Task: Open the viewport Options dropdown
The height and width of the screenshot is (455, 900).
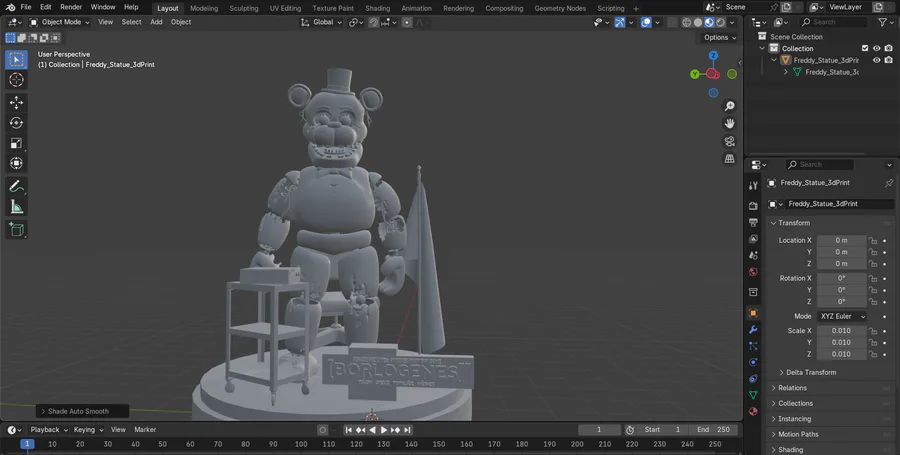Action: pyautogui.click(x=720, y=37)
